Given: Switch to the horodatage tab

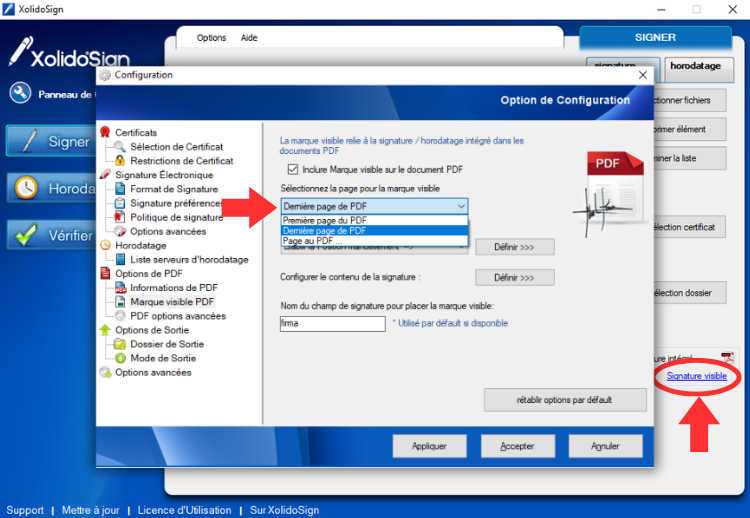Looking at the screenshot, I should pyautogui.click(x=698, y=67).
